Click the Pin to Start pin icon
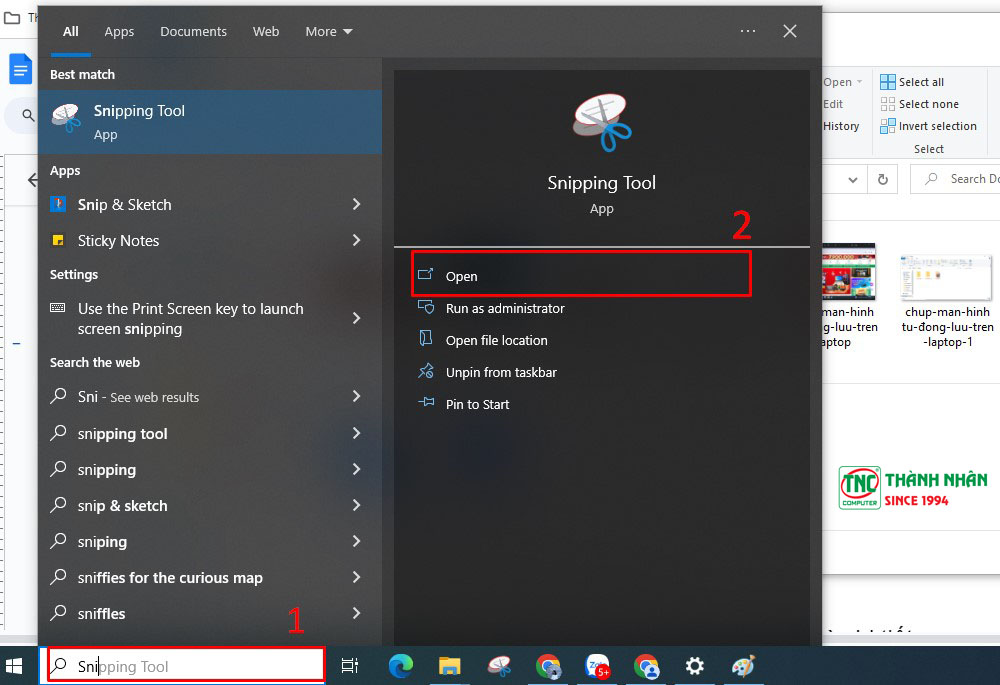This screenshot has height=685, width=1000. [425, 402]
